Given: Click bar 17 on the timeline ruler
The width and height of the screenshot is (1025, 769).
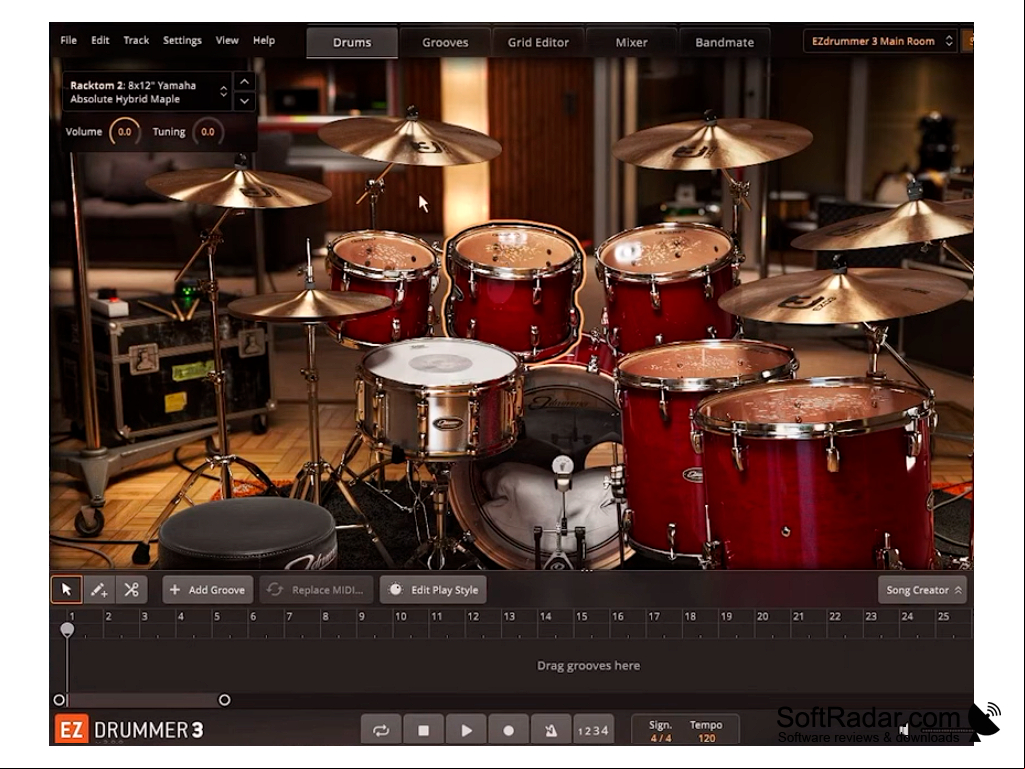Looking at the screenshot, I should (x=654, y=616).
